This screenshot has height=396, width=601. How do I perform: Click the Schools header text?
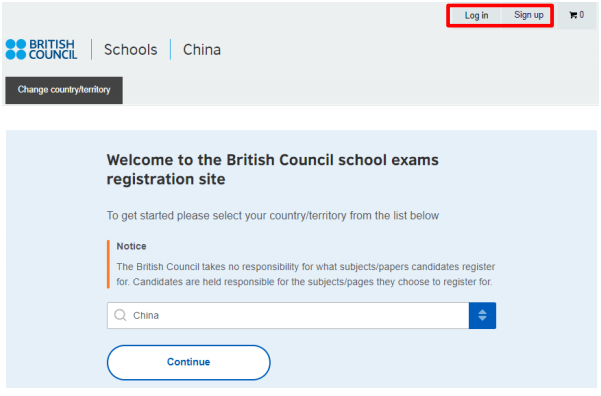pyautogui.click(x=131, y=50)
